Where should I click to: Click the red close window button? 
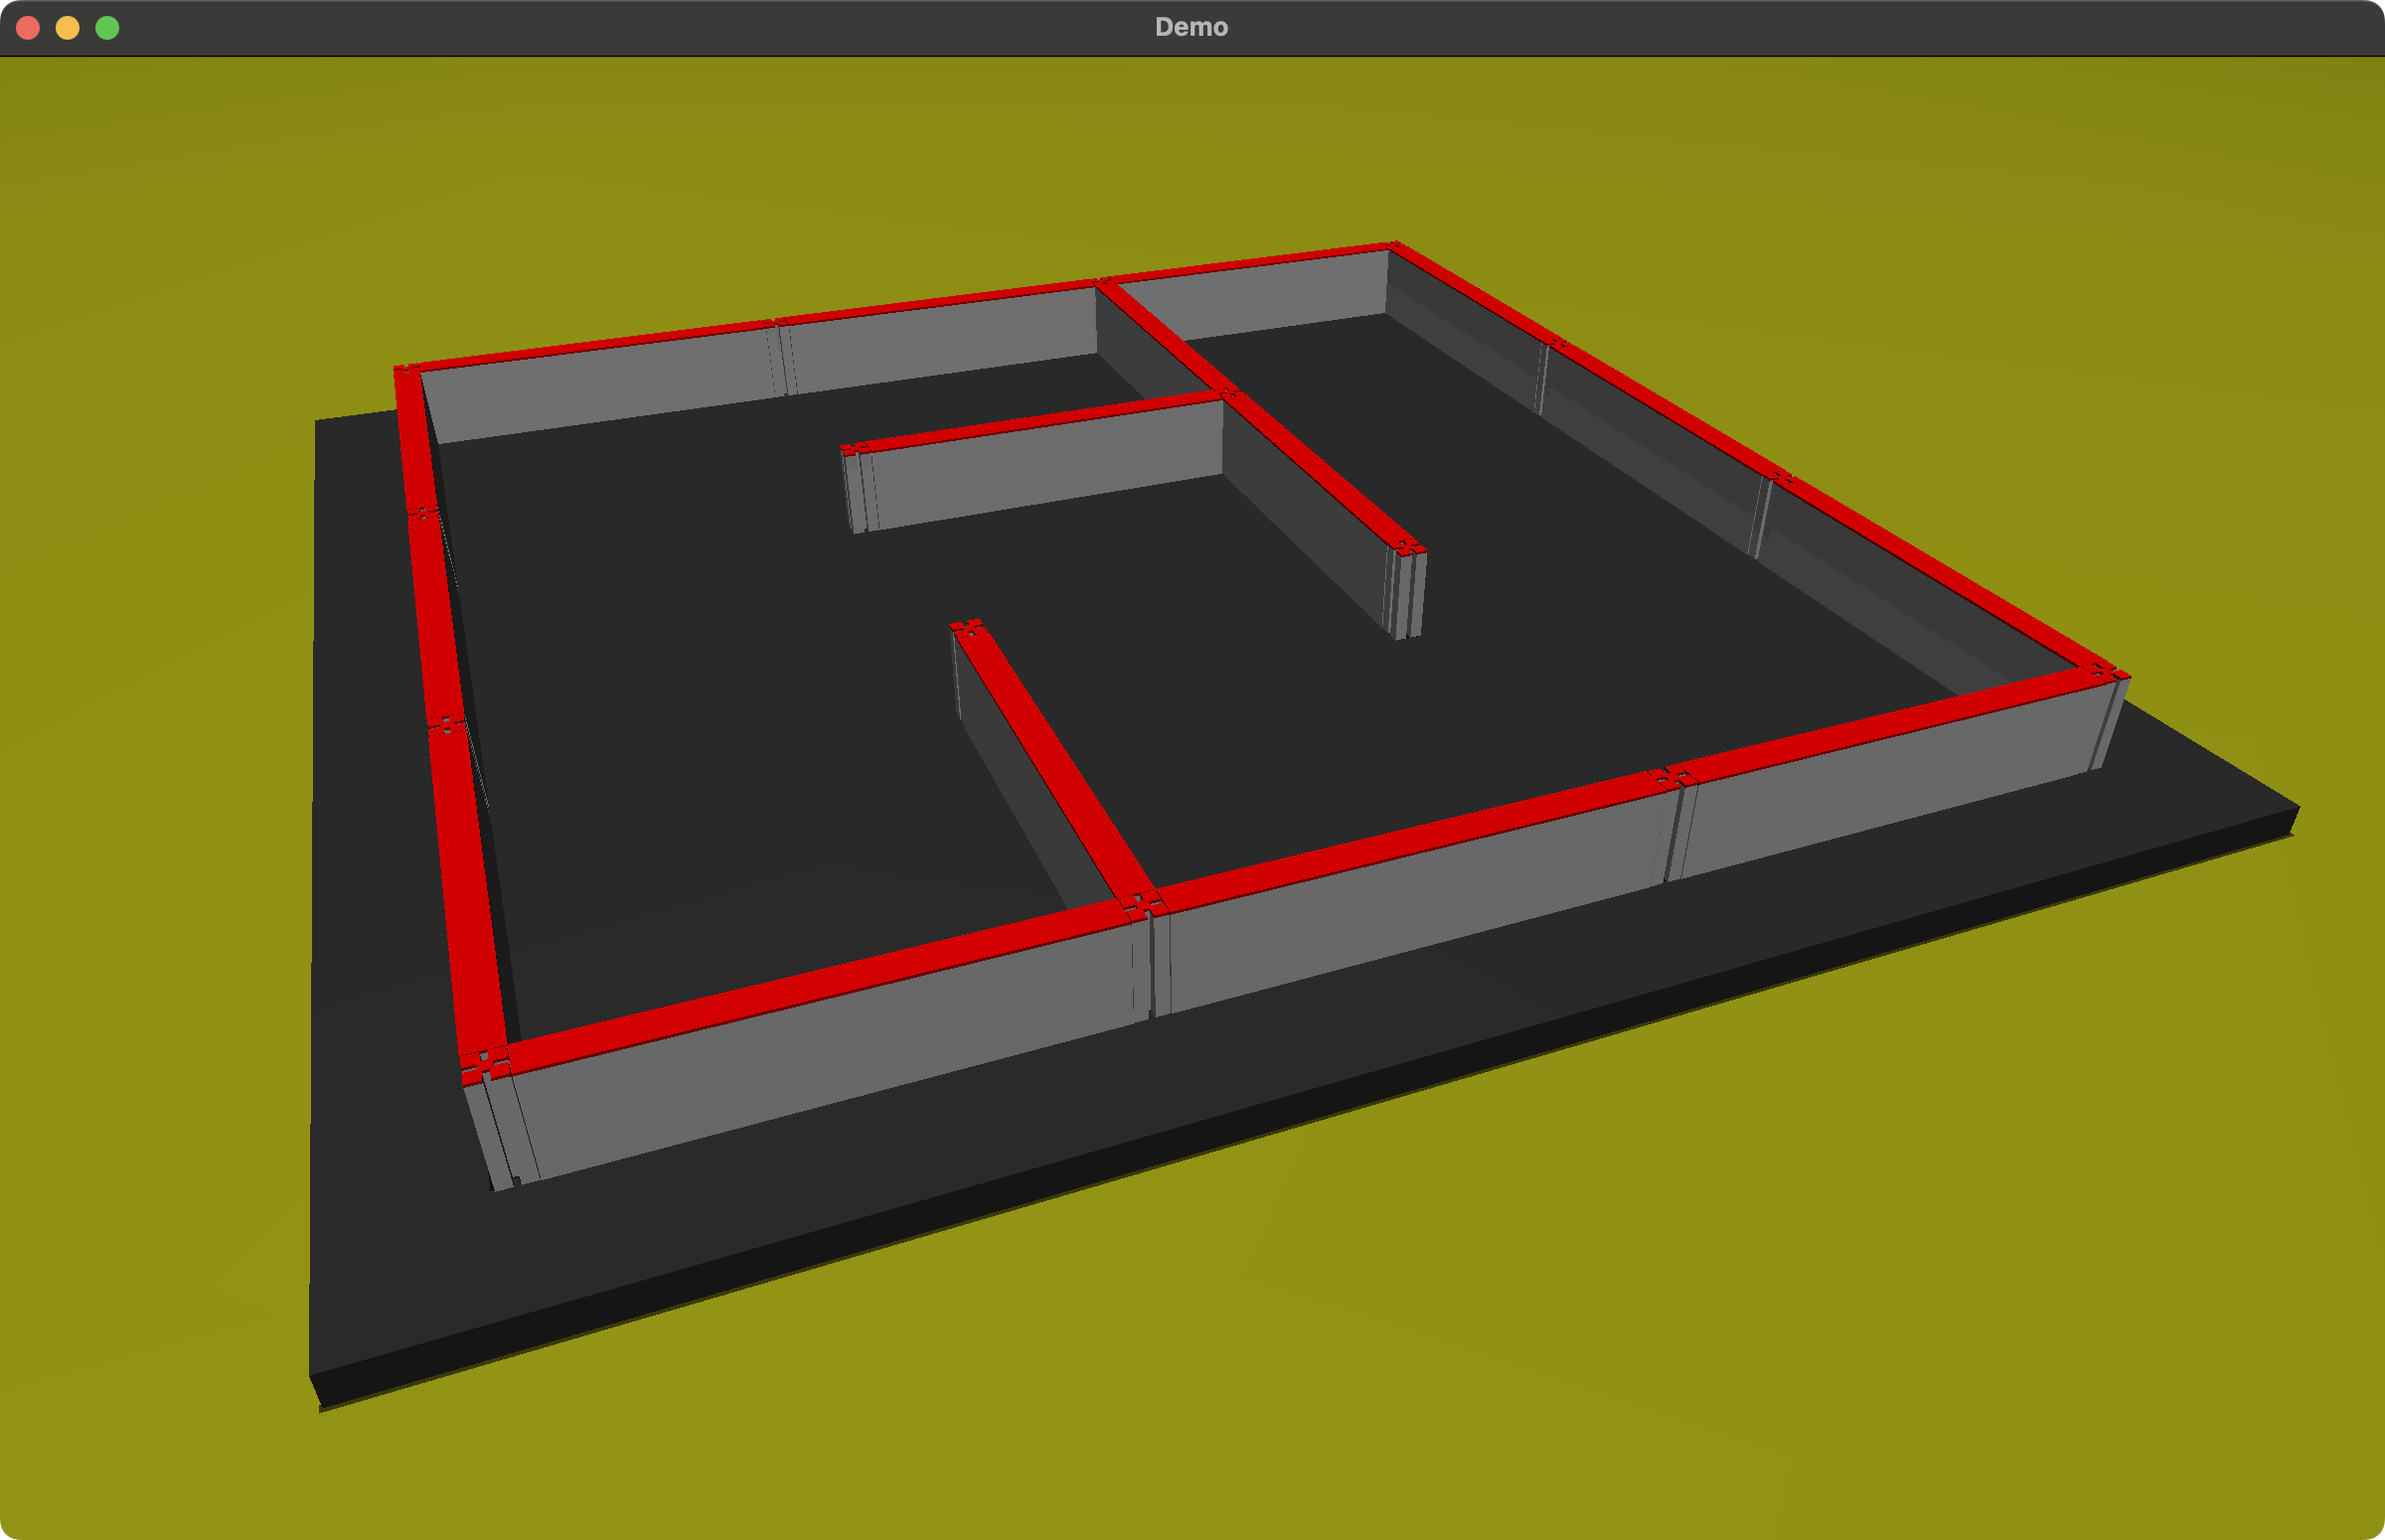click(x=28, y=28)
